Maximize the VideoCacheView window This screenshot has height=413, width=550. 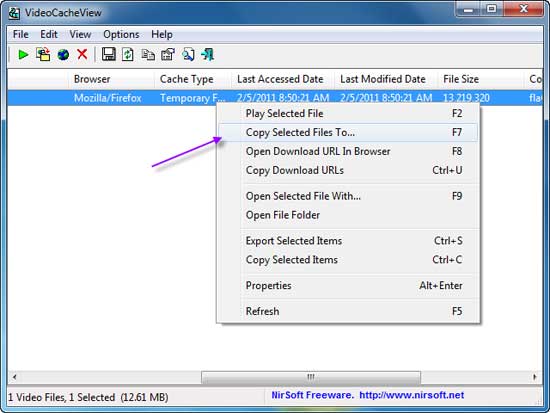click(x=492, y=9)
